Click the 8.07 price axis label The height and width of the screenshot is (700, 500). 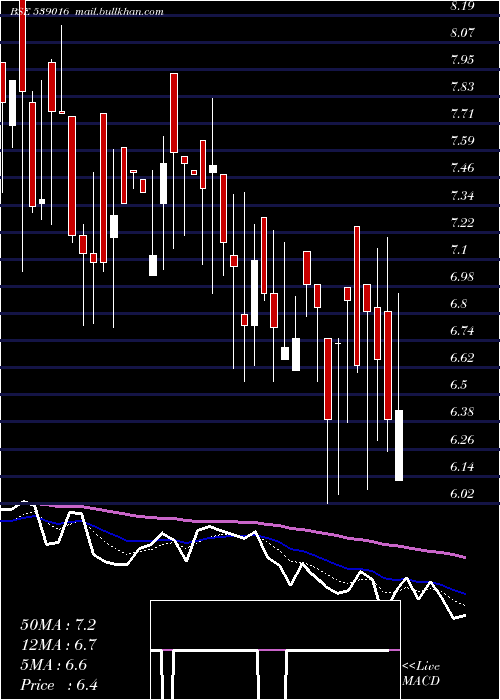463,33
